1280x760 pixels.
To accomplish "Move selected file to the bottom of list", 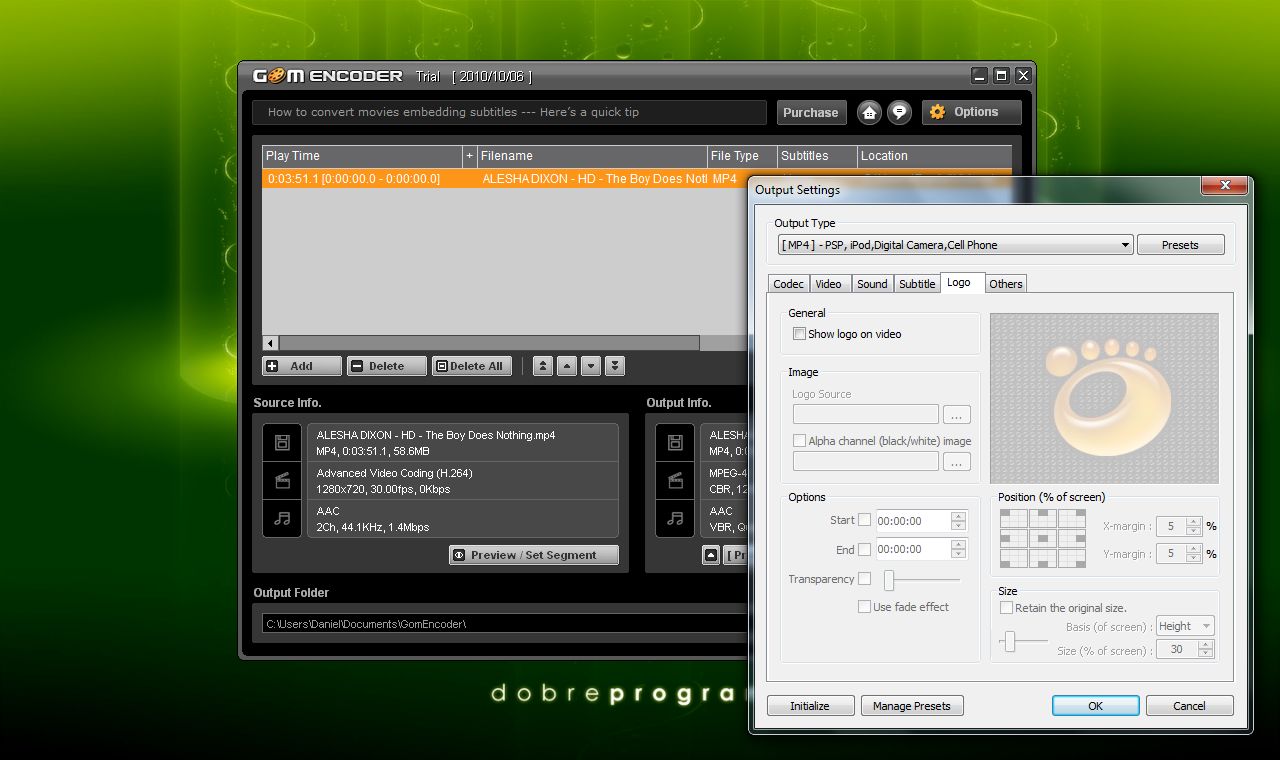I will click(x=615, y=366).
